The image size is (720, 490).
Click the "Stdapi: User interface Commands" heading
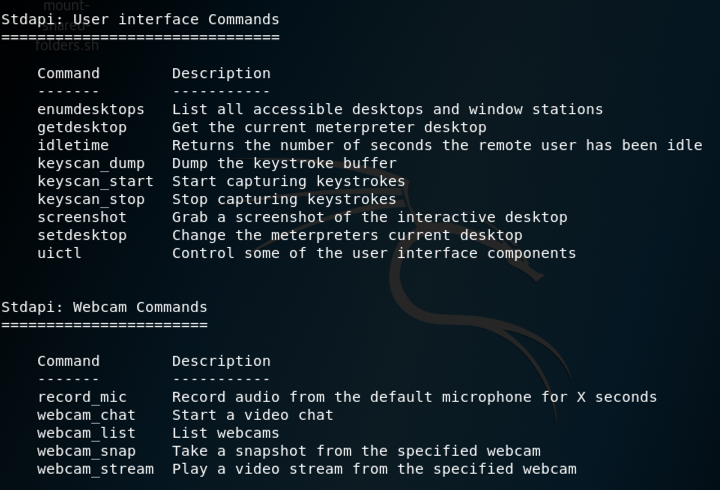click(x=140, y=19)
